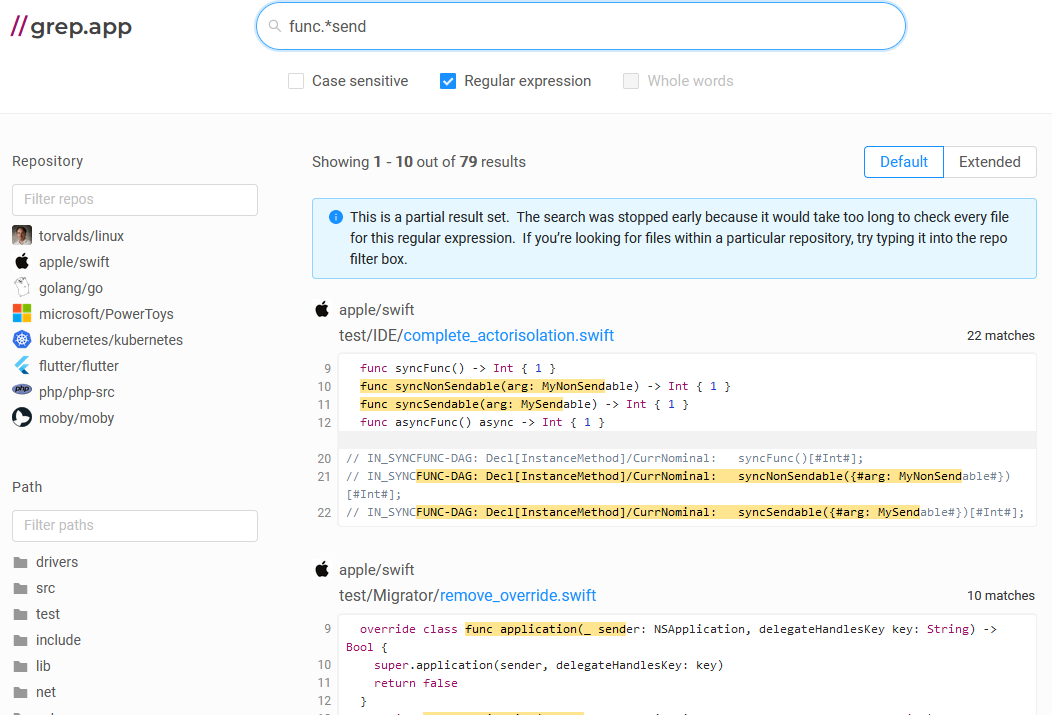Filter by kubernetes/kubernetes repository
This screenshot has width=1052, height=715.
pyautogui.click(x=111, y=340)
